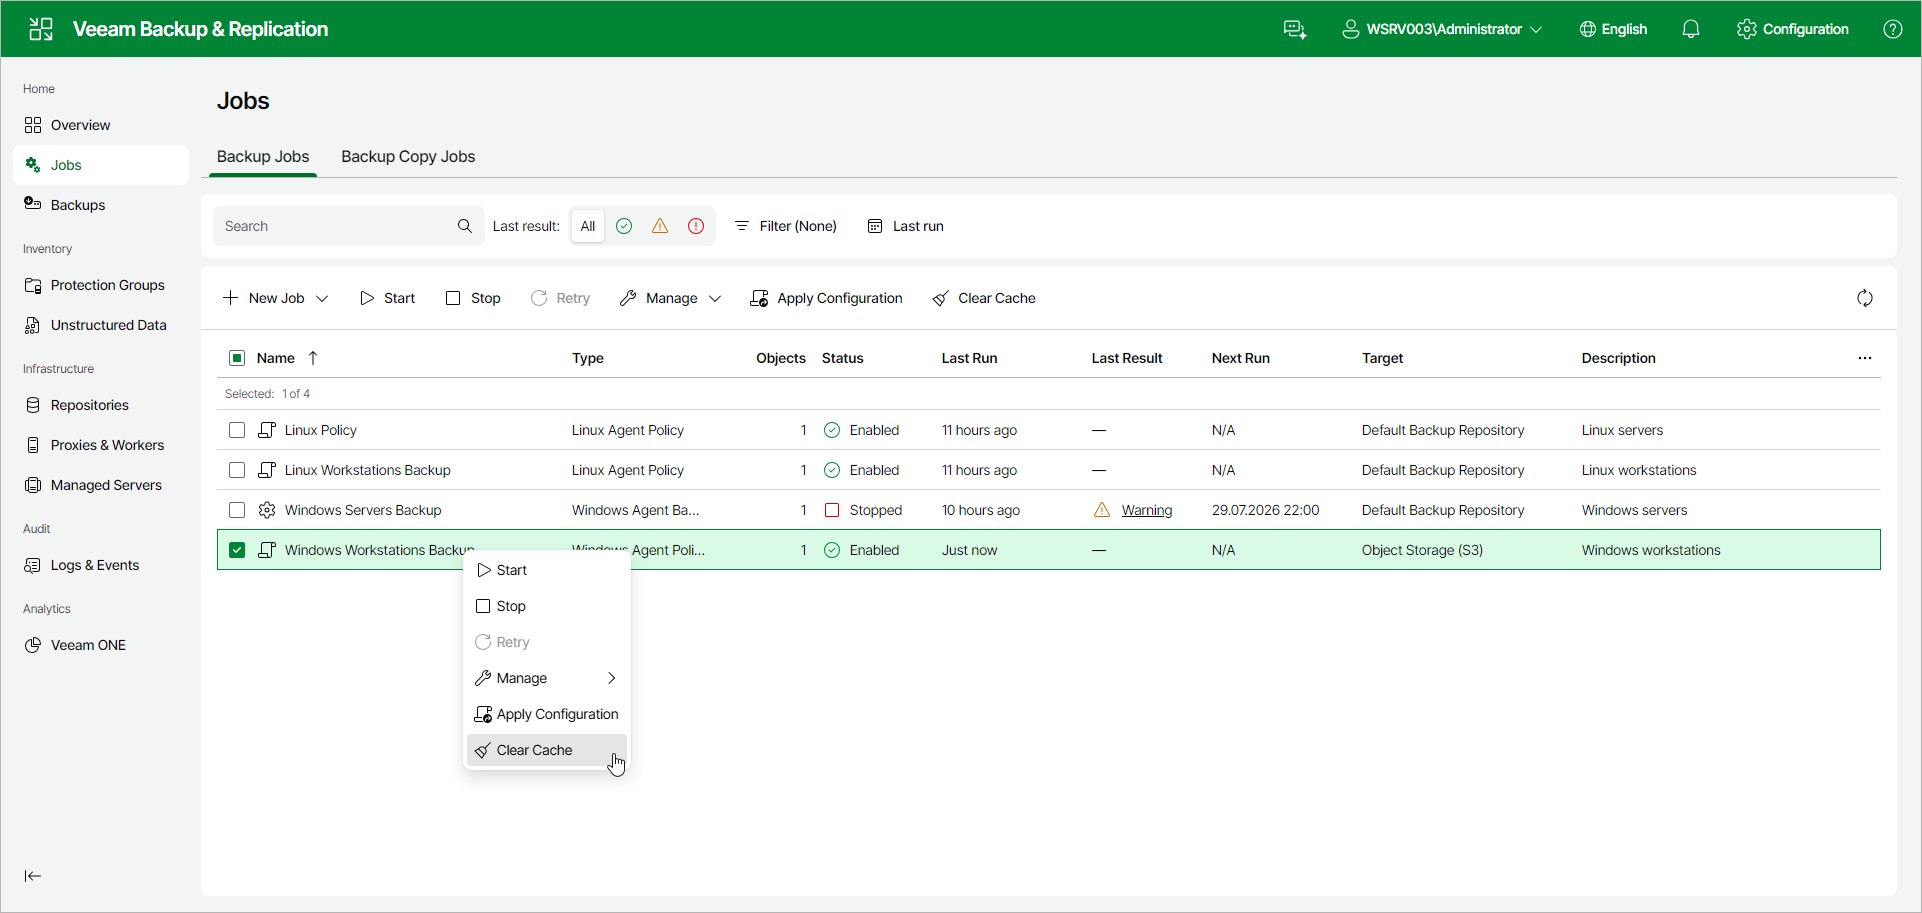Toggle select-all jobs checkbox
This screenshot has width=1922, height=913.
(237, 358)
